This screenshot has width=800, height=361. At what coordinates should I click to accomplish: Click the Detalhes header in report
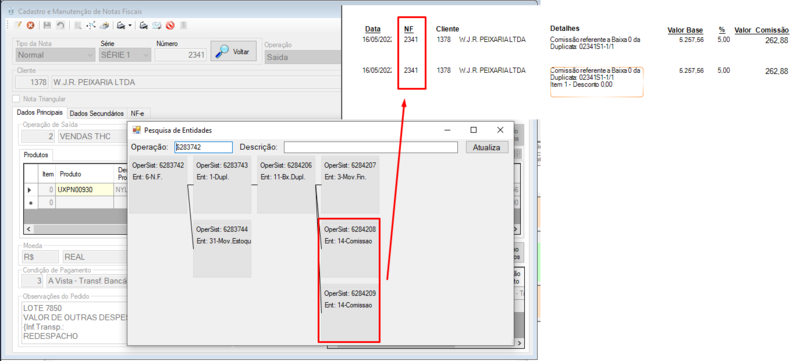(x=565, y=28)
